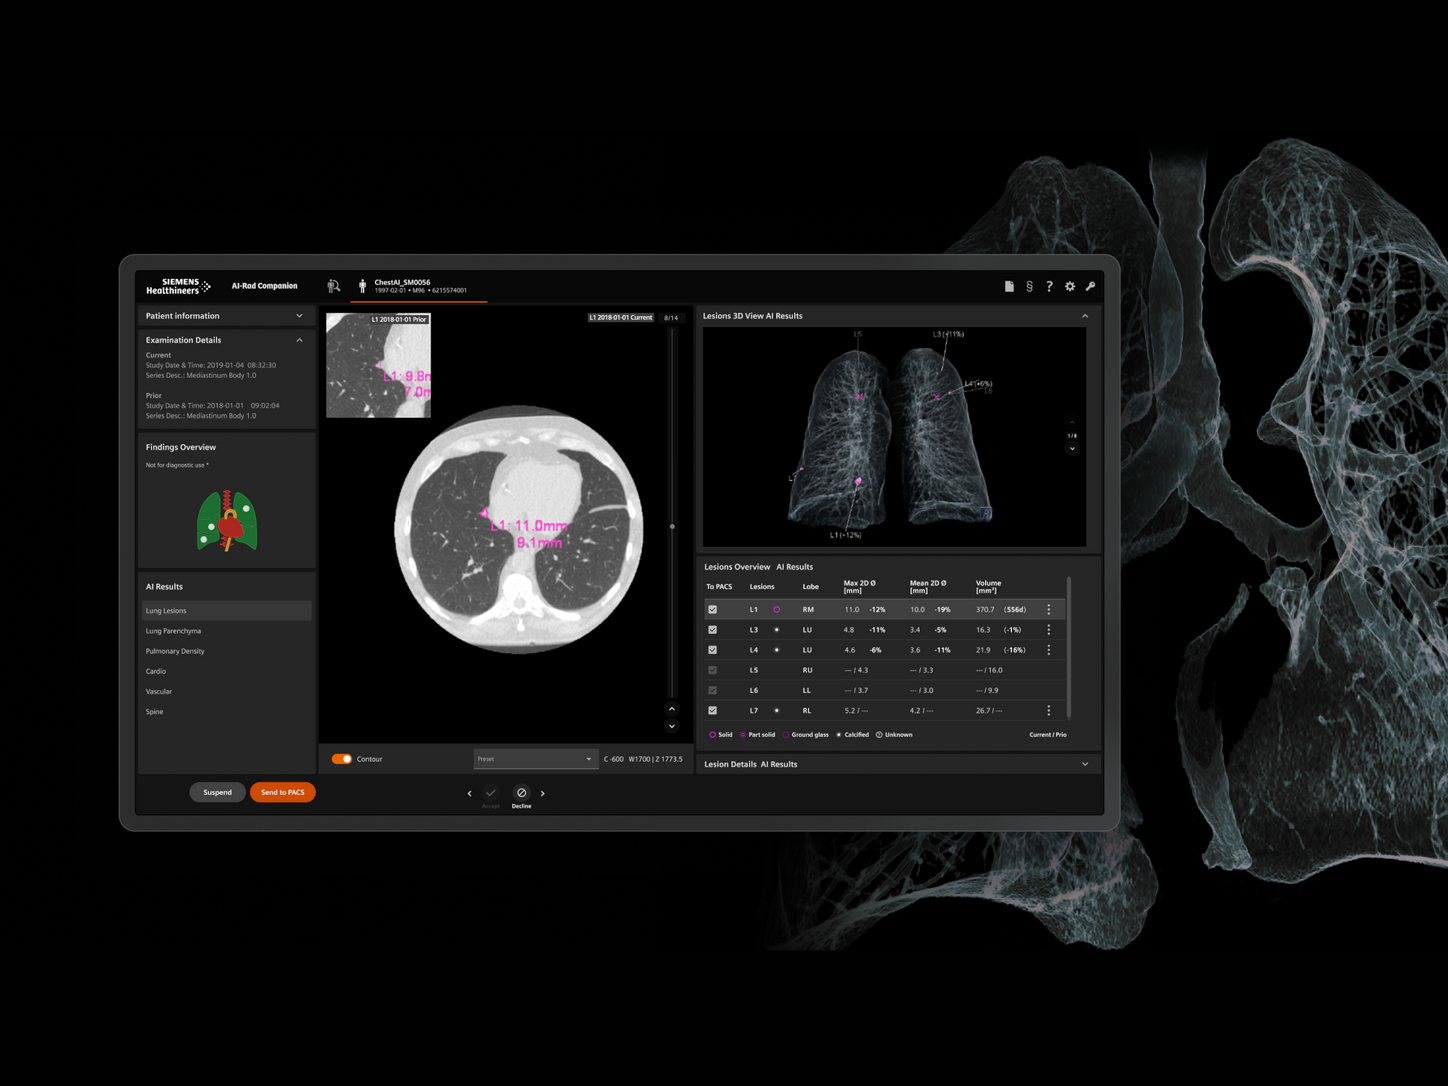Click the Decline result icon
Screen dimensions: 1448x1086
tap(521, 793)
